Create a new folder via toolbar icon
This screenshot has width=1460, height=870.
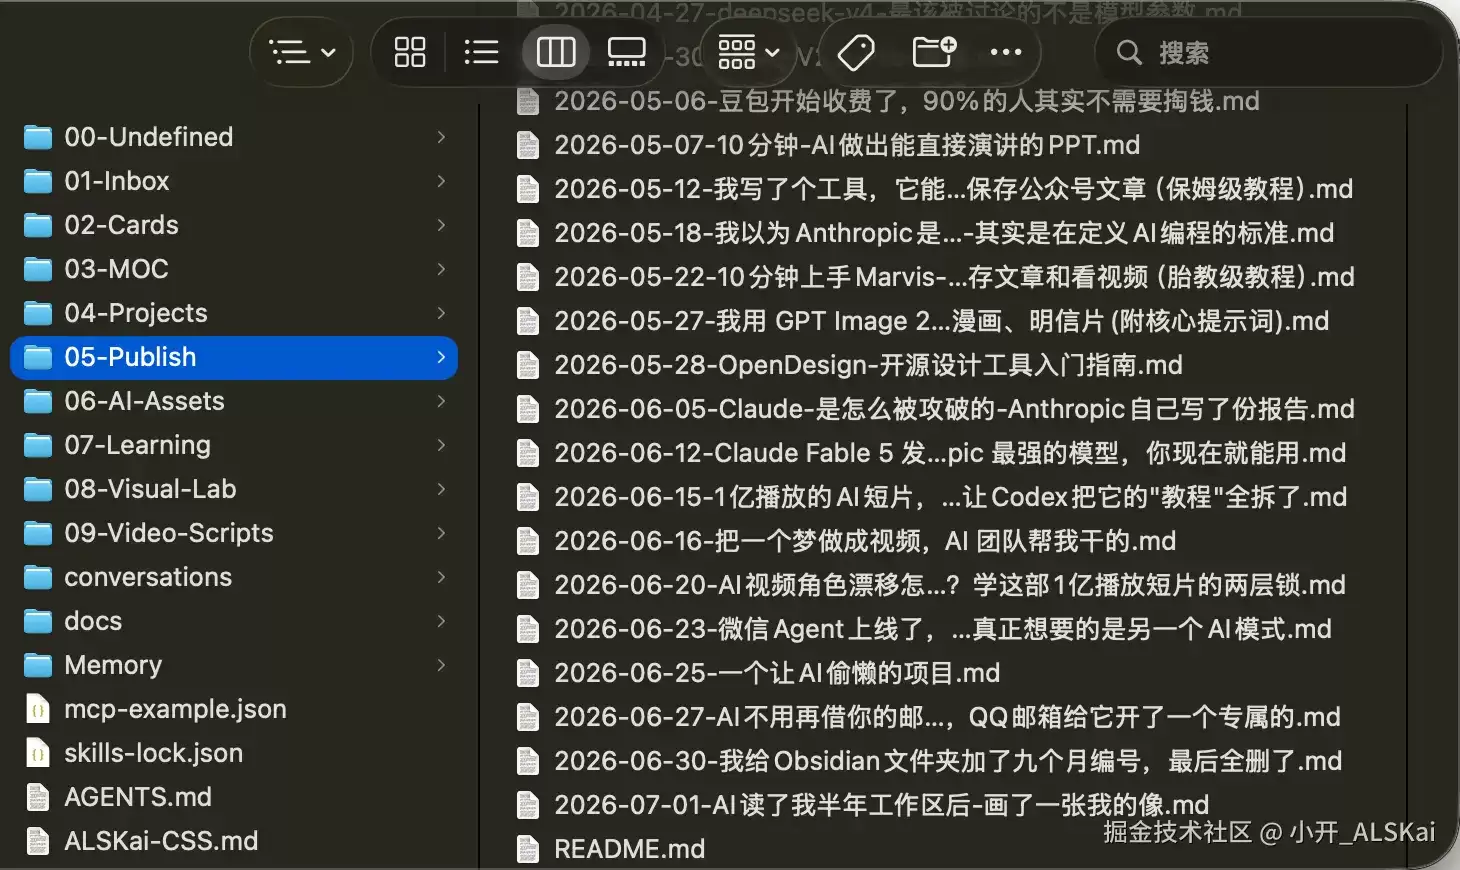point(934,52)
